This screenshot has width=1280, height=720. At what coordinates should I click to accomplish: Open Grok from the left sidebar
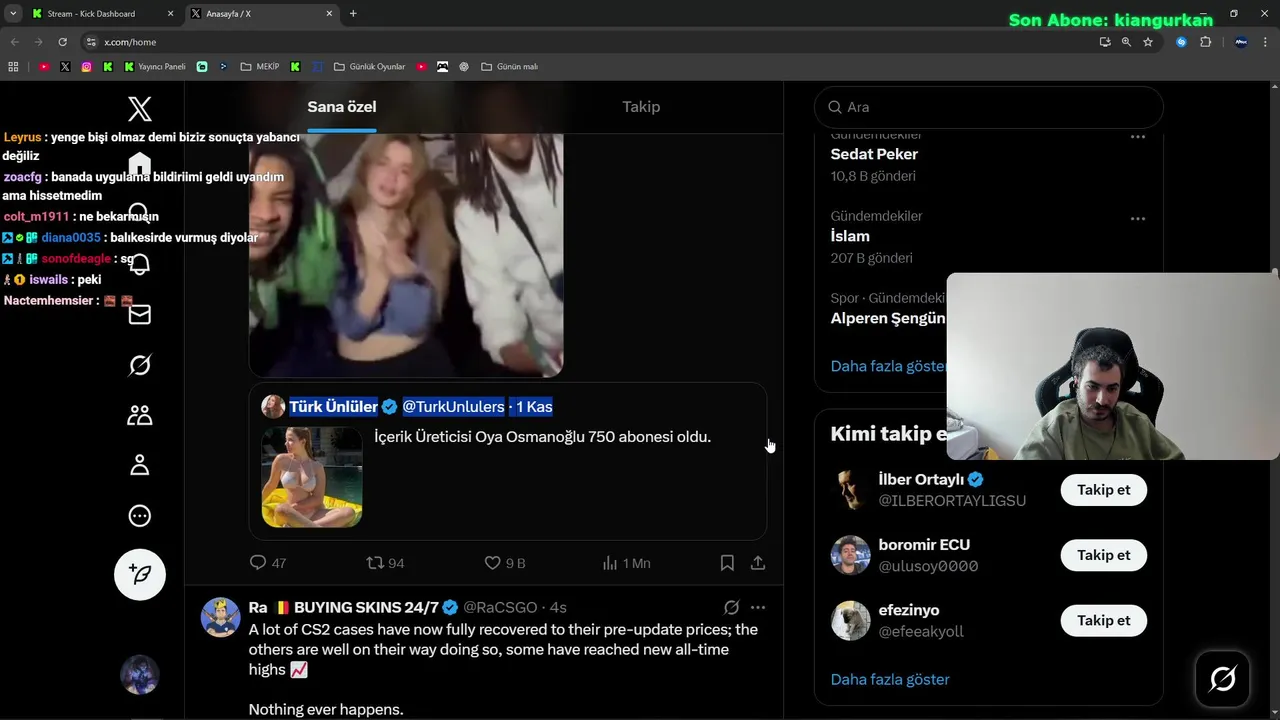(140, 365)
